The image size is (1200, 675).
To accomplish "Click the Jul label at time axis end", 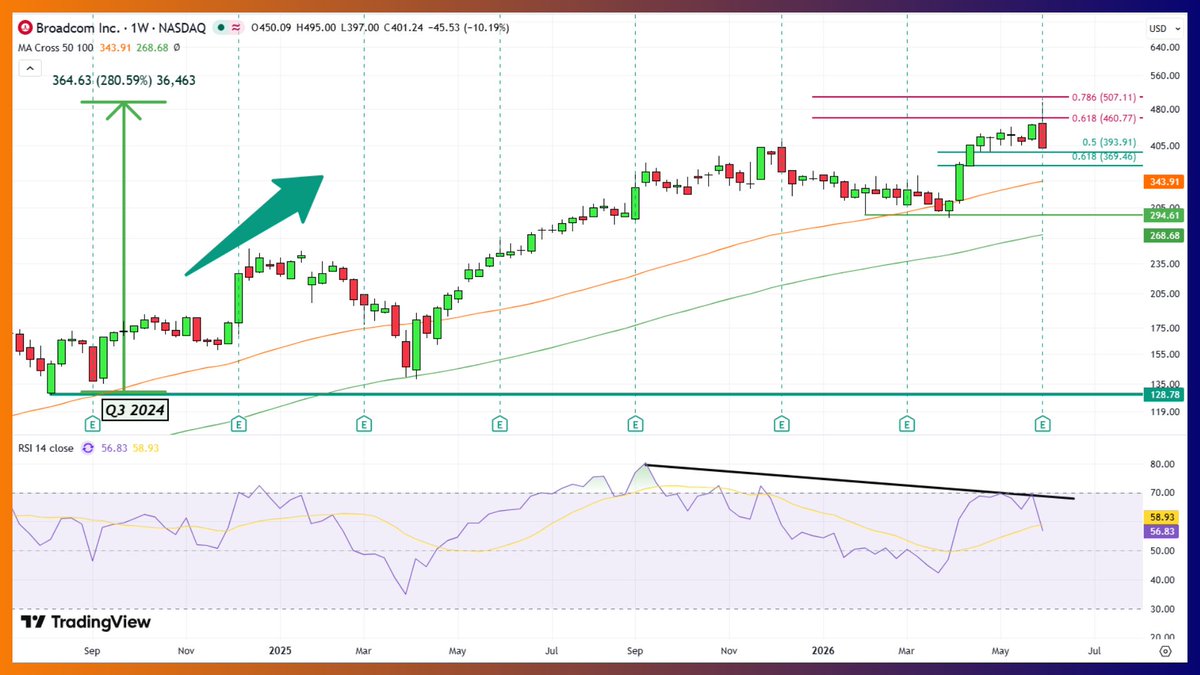I will click(1094, 650).
